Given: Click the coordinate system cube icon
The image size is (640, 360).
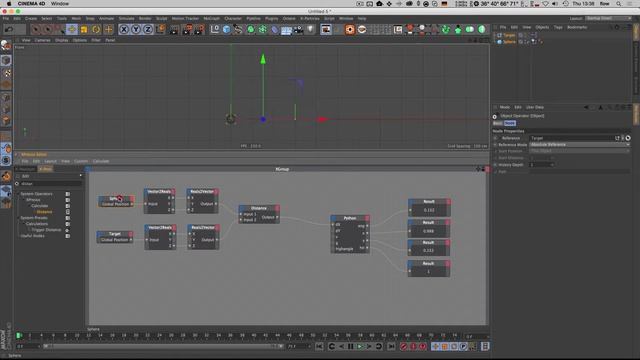Looking at the screenshot, I should point(161,29).
